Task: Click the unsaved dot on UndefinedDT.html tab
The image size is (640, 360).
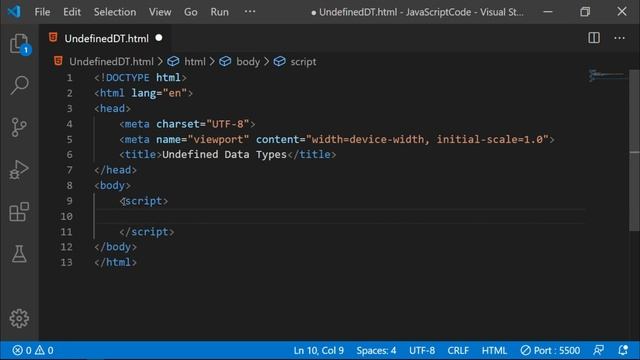Action: tap(159, 38)
